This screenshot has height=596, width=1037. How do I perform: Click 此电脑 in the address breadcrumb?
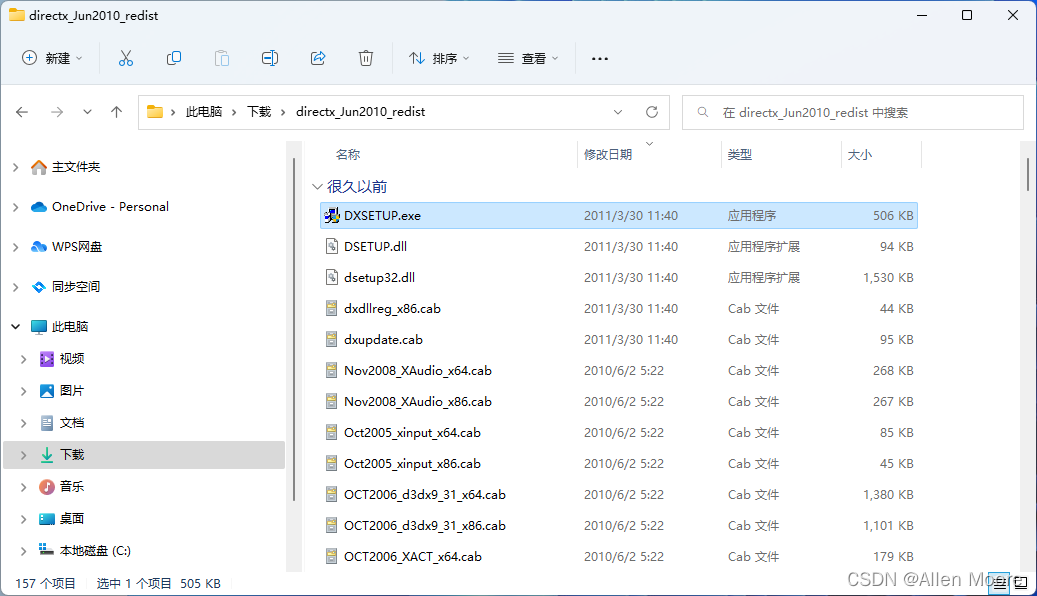204,112
